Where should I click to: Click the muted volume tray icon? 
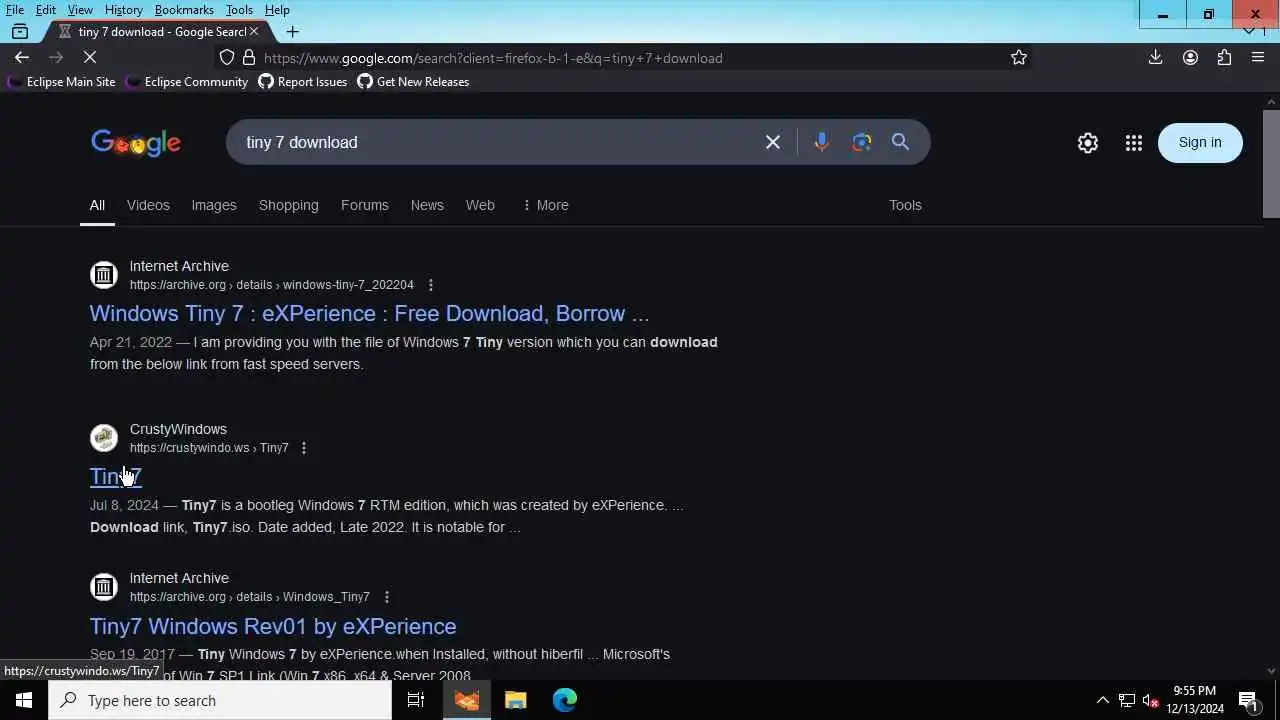(x=1150, y=700)
